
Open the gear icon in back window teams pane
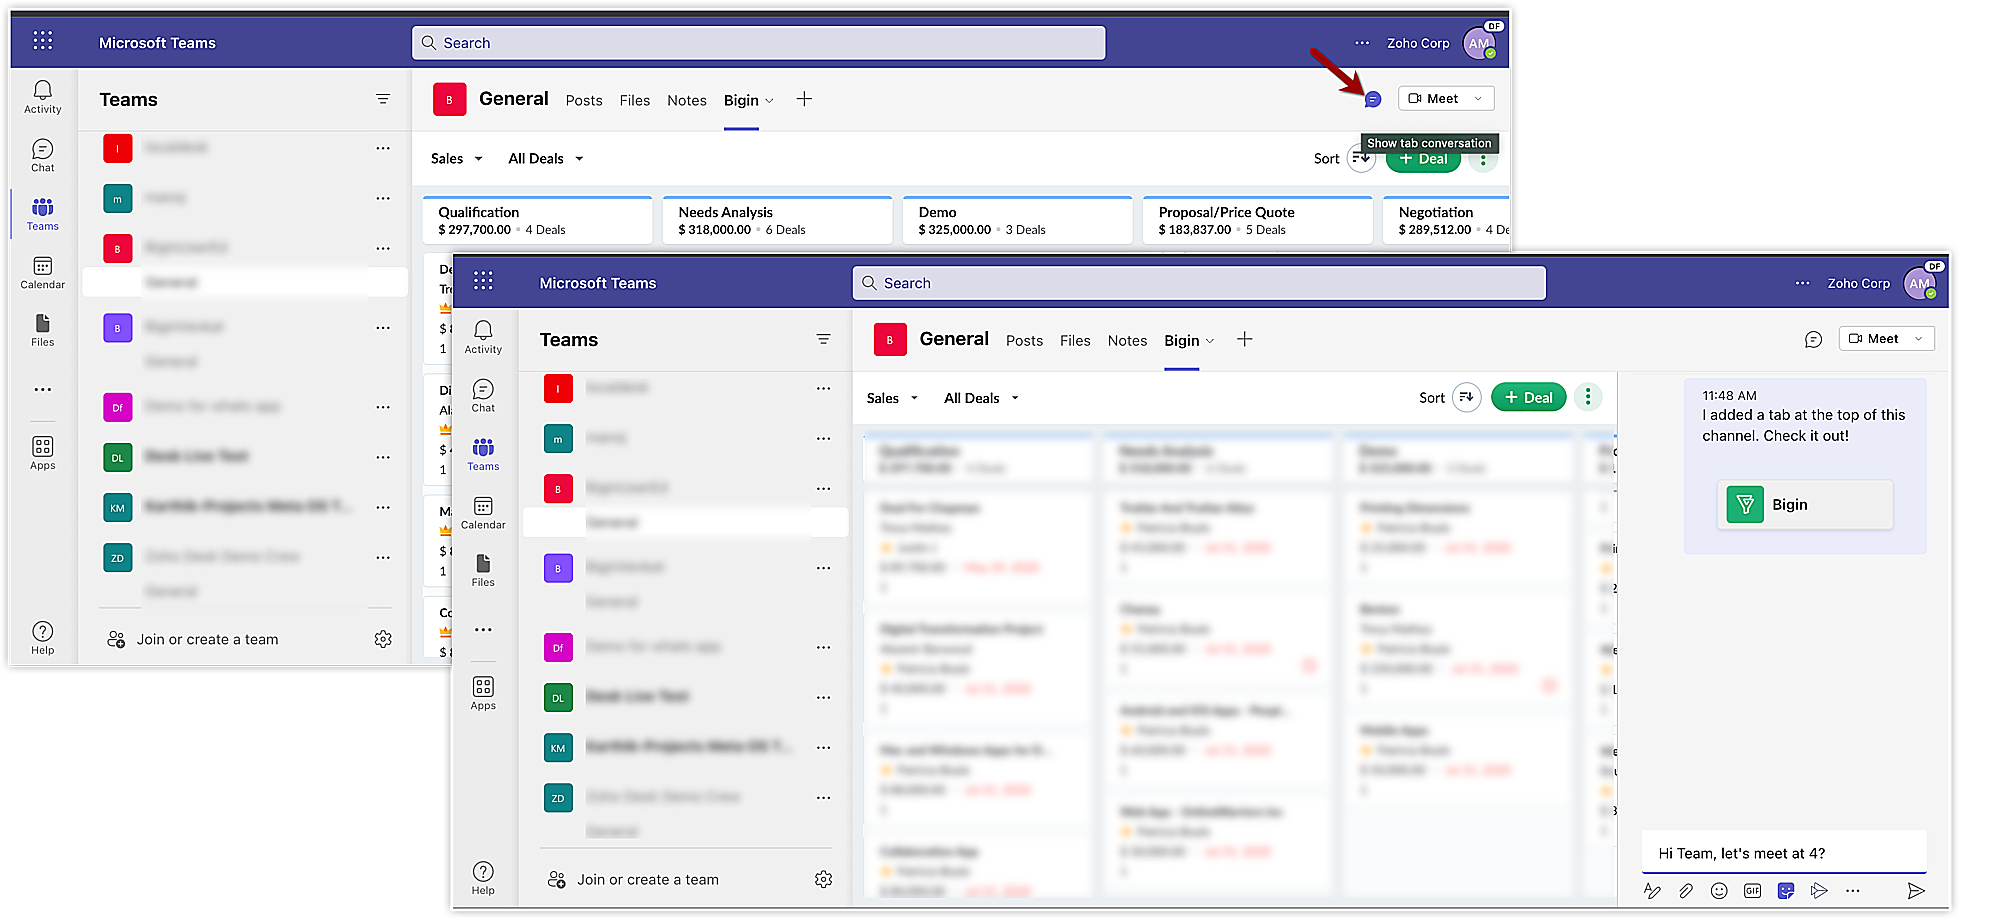tap(383, 639)
